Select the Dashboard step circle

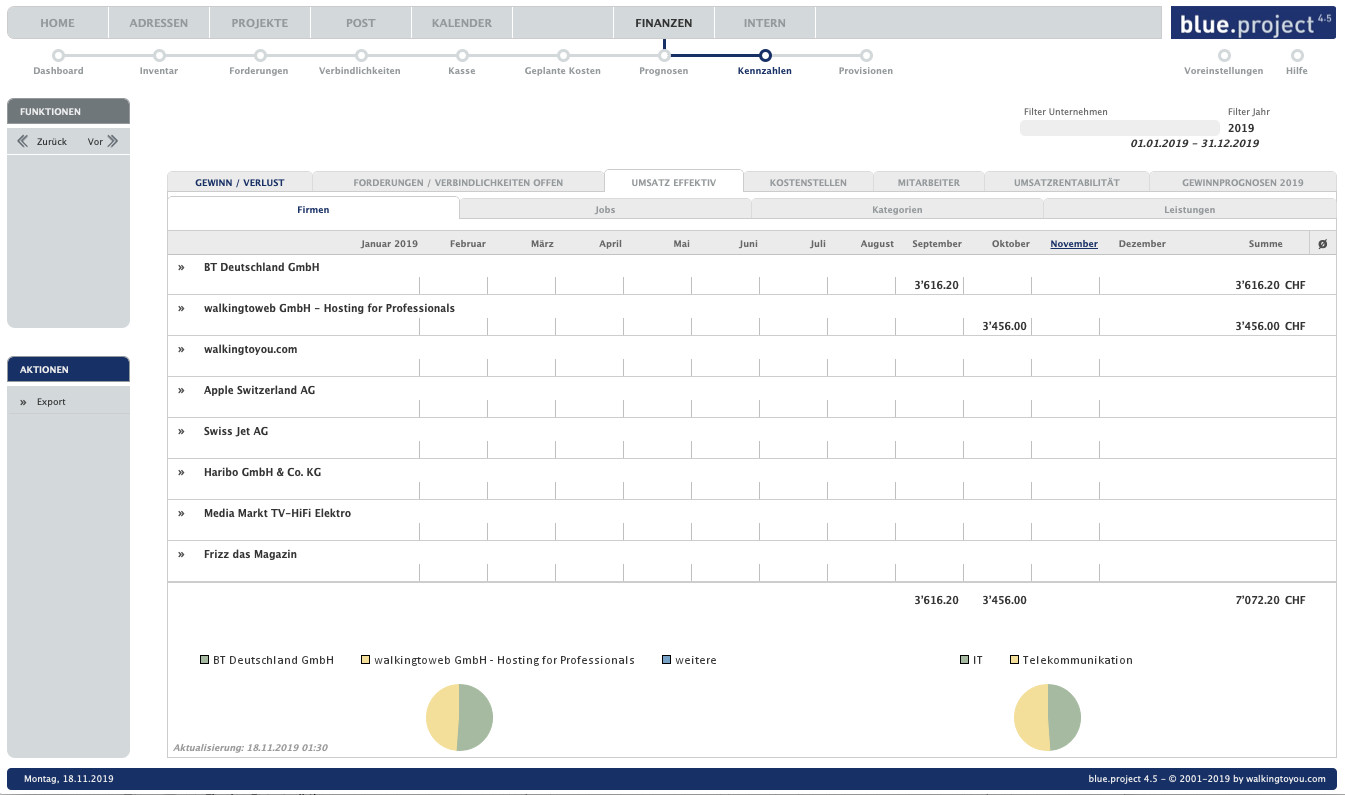coord(58,56)
